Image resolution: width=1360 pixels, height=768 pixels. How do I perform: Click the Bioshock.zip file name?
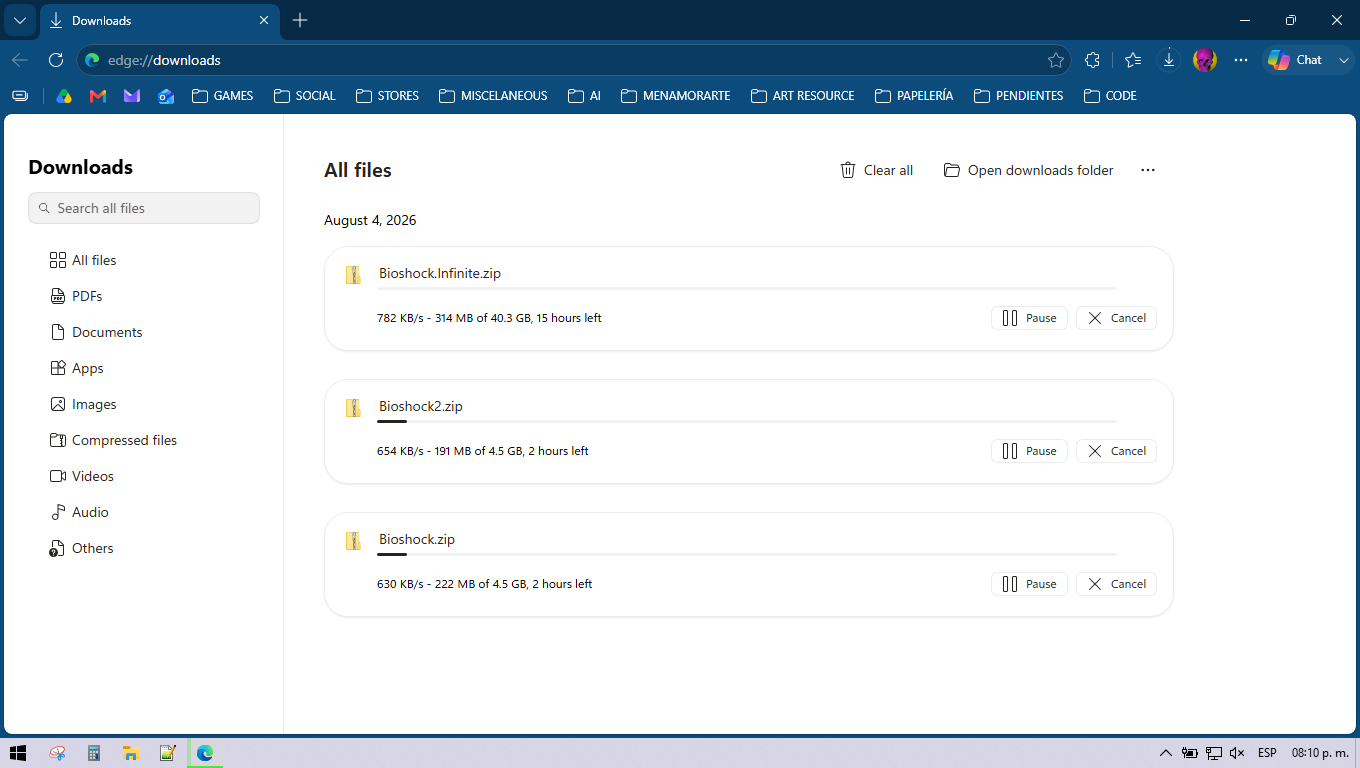pyautogui.click(x=417, y=539)
